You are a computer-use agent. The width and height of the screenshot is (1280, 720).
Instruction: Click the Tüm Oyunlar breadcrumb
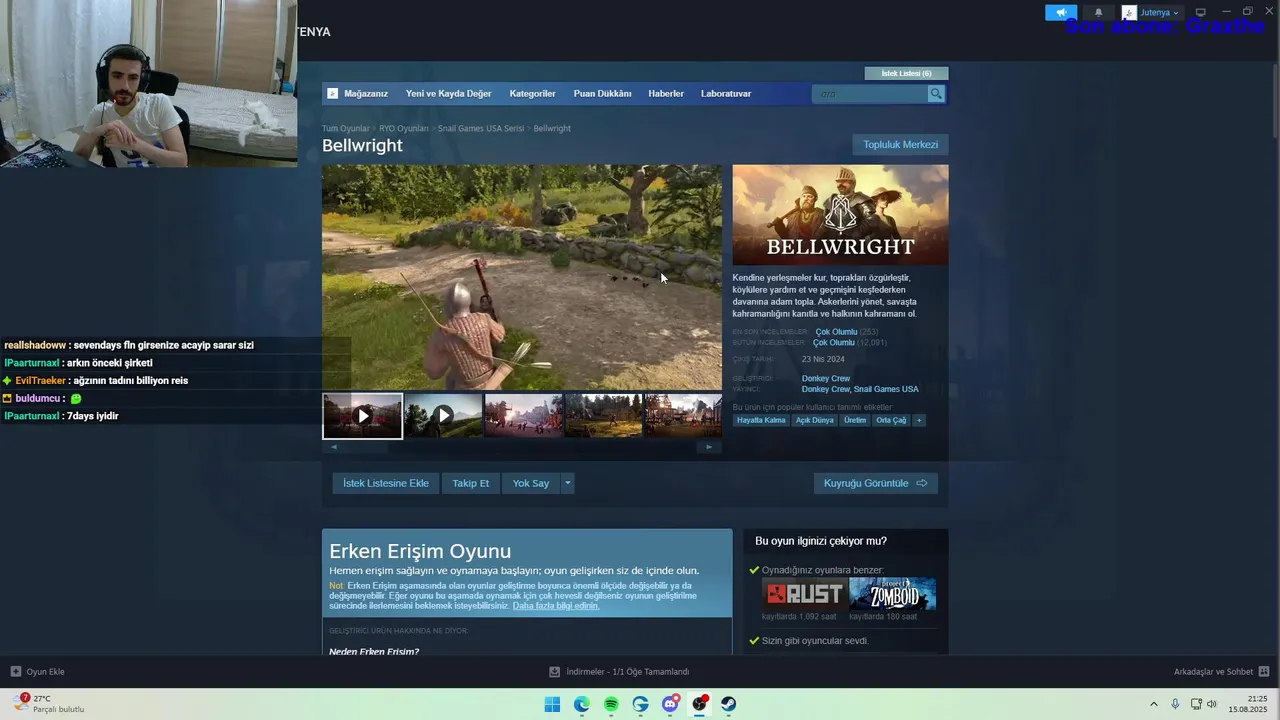[x=346, y=129]
